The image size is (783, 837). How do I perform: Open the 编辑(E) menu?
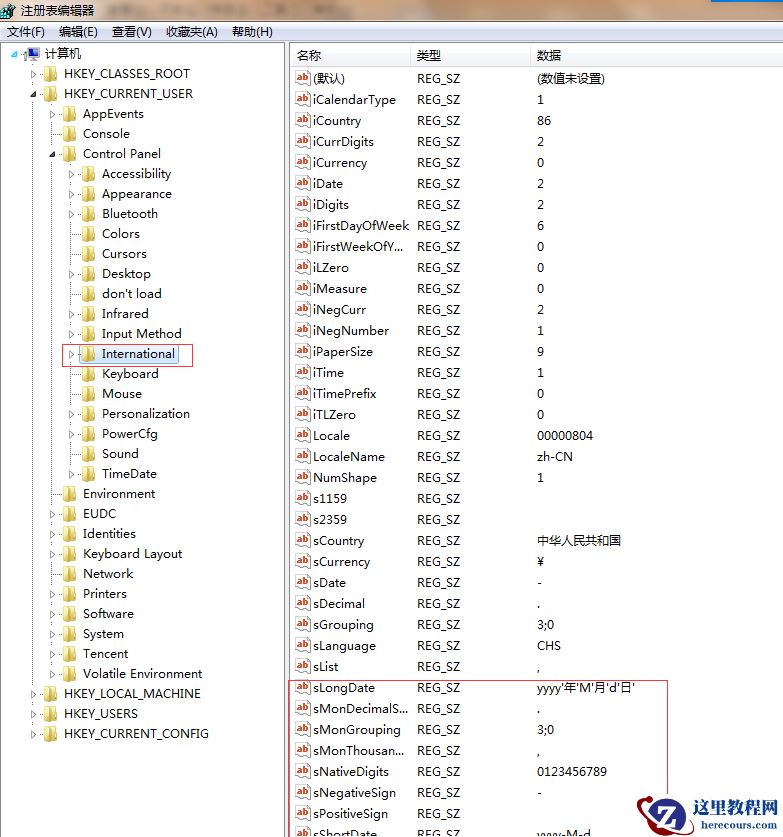[x=78, y=32]
